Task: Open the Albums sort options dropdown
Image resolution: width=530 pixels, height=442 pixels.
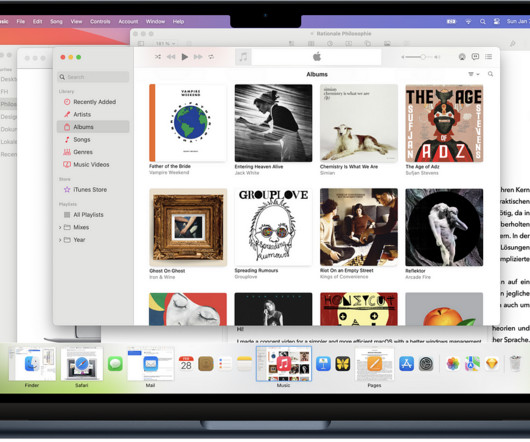Action: click(474, 74)
